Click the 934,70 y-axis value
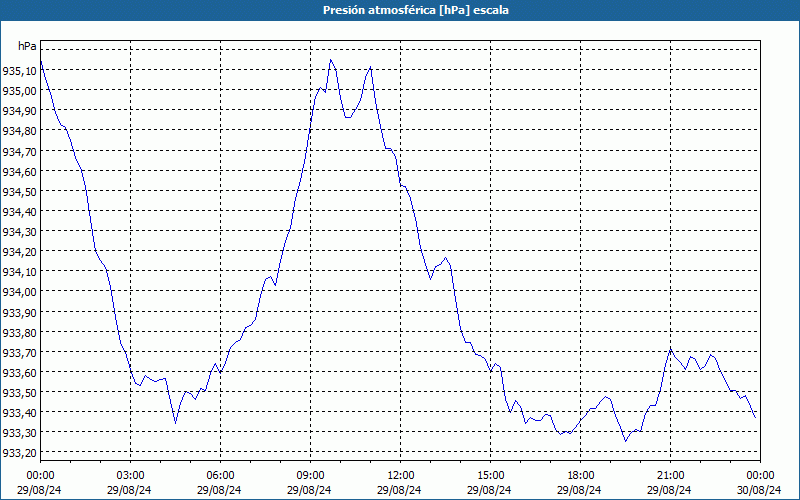 (x=19, y=151)
